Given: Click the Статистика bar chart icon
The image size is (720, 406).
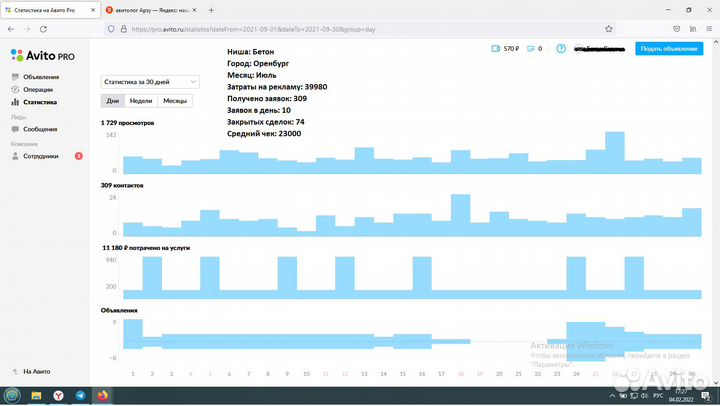Looking at the screenshot, I should click(15, 102).
